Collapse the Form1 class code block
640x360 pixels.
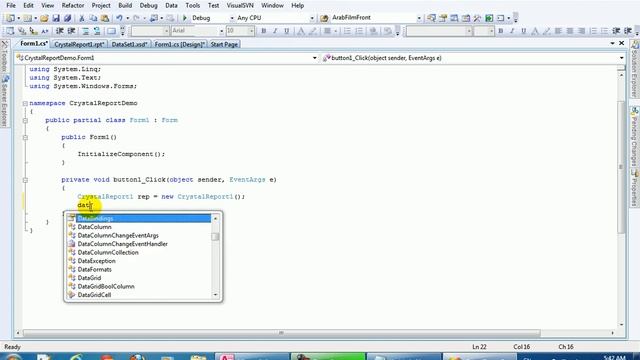(x=25, y=120)
